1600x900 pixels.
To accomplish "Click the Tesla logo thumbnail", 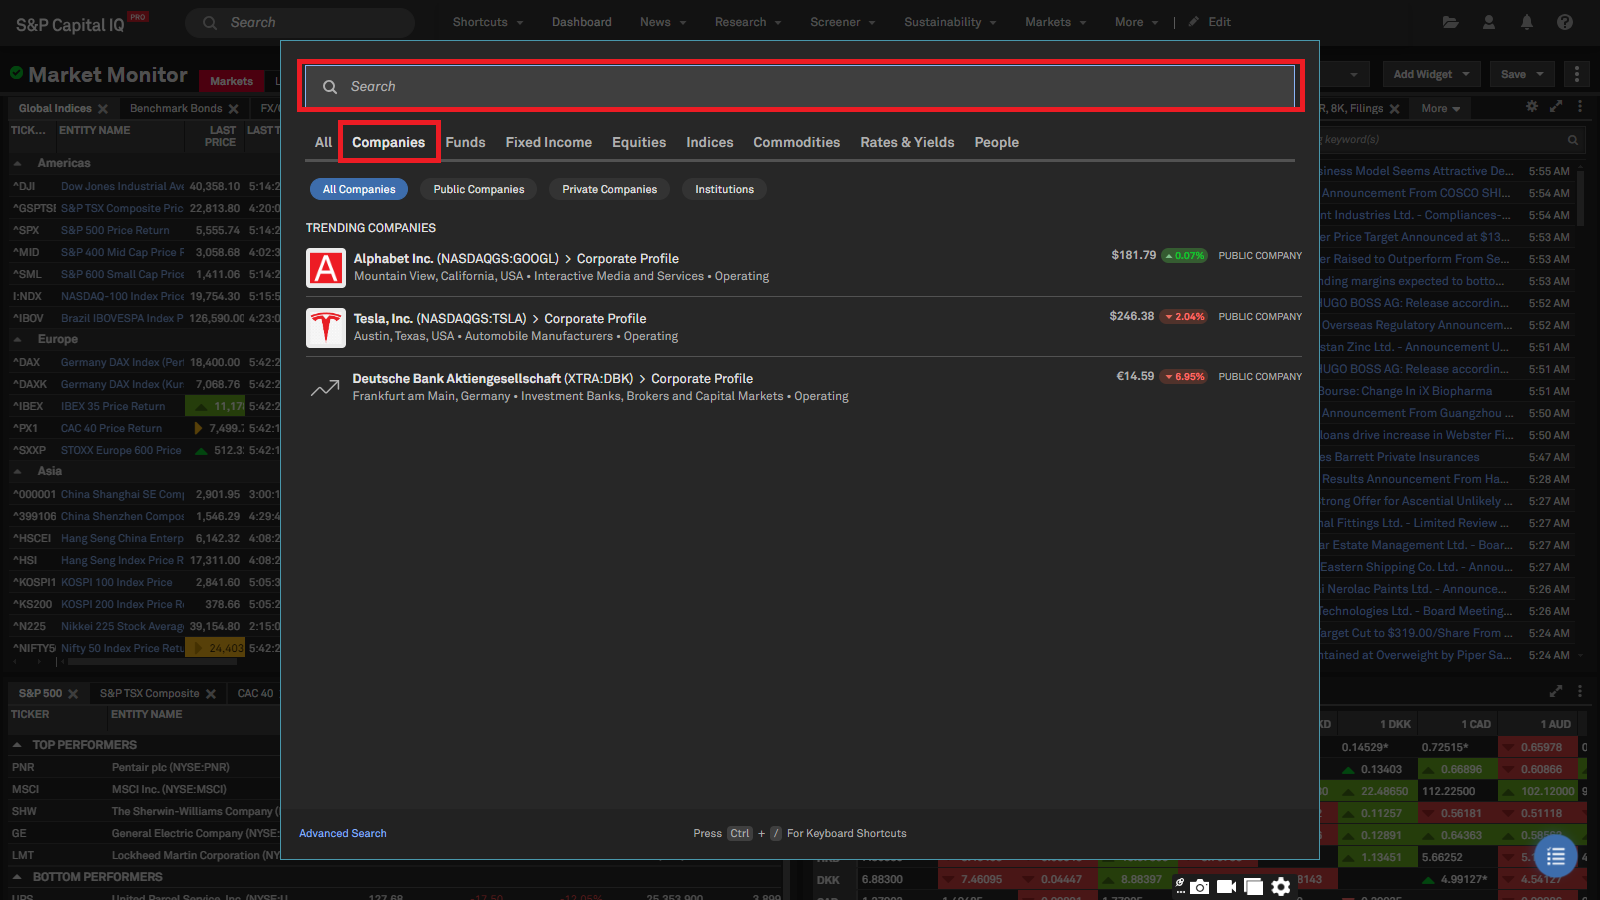I will click(326, 328).
